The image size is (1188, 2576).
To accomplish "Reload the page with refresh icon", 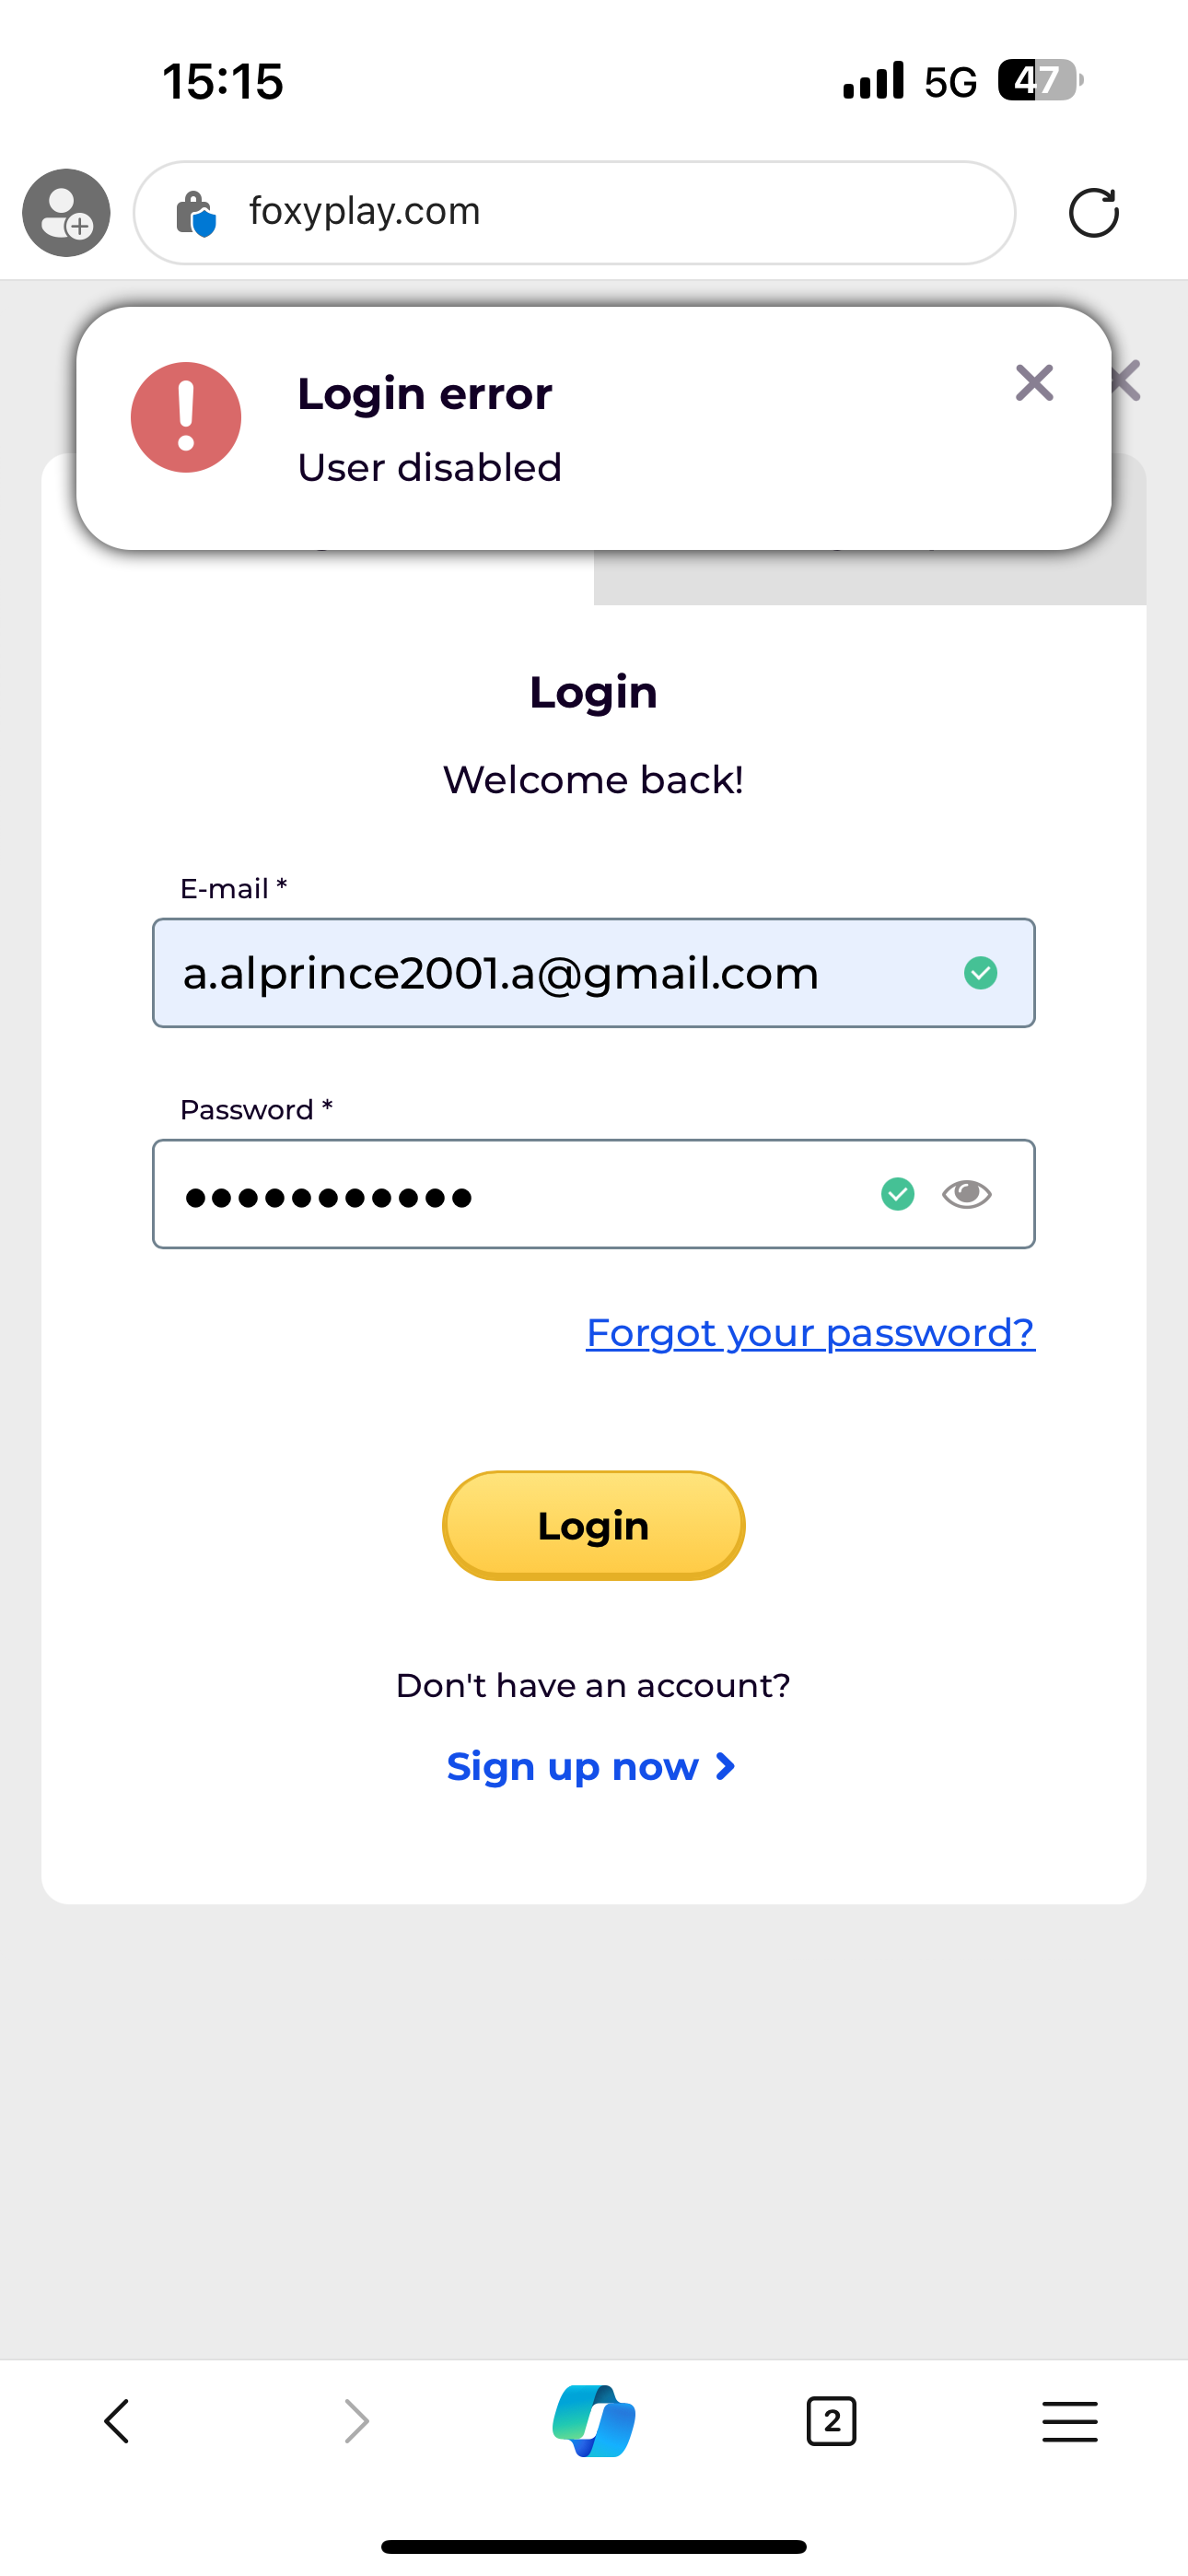I will tap(1093, 213).
